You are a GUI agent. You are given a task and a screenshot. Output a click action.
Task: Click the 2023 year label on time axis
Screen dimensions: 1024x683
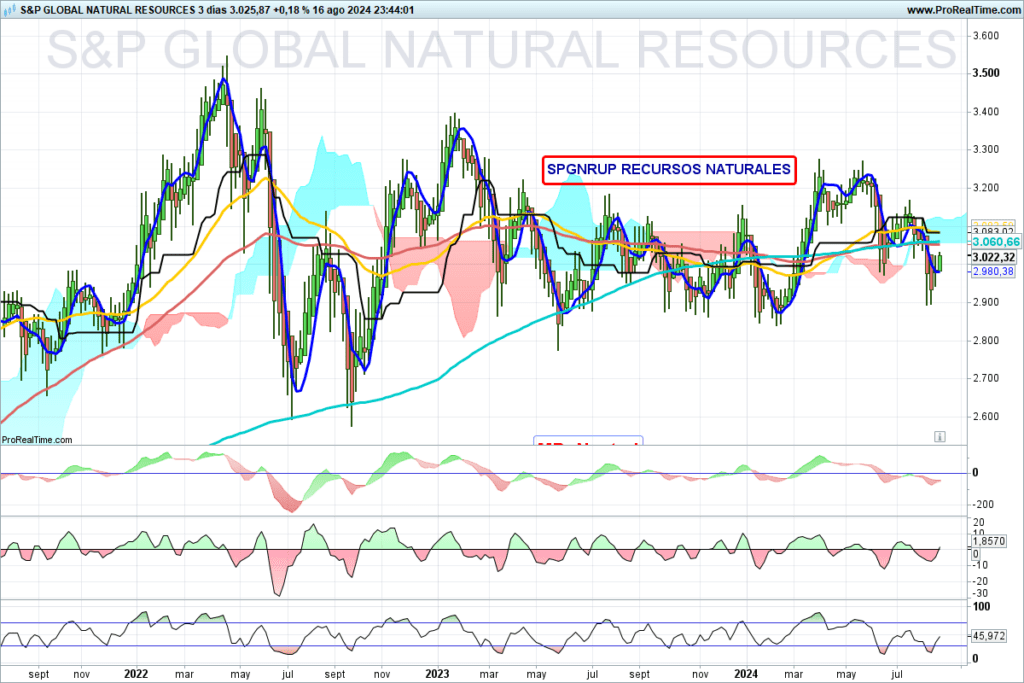(x=437, y=673)
